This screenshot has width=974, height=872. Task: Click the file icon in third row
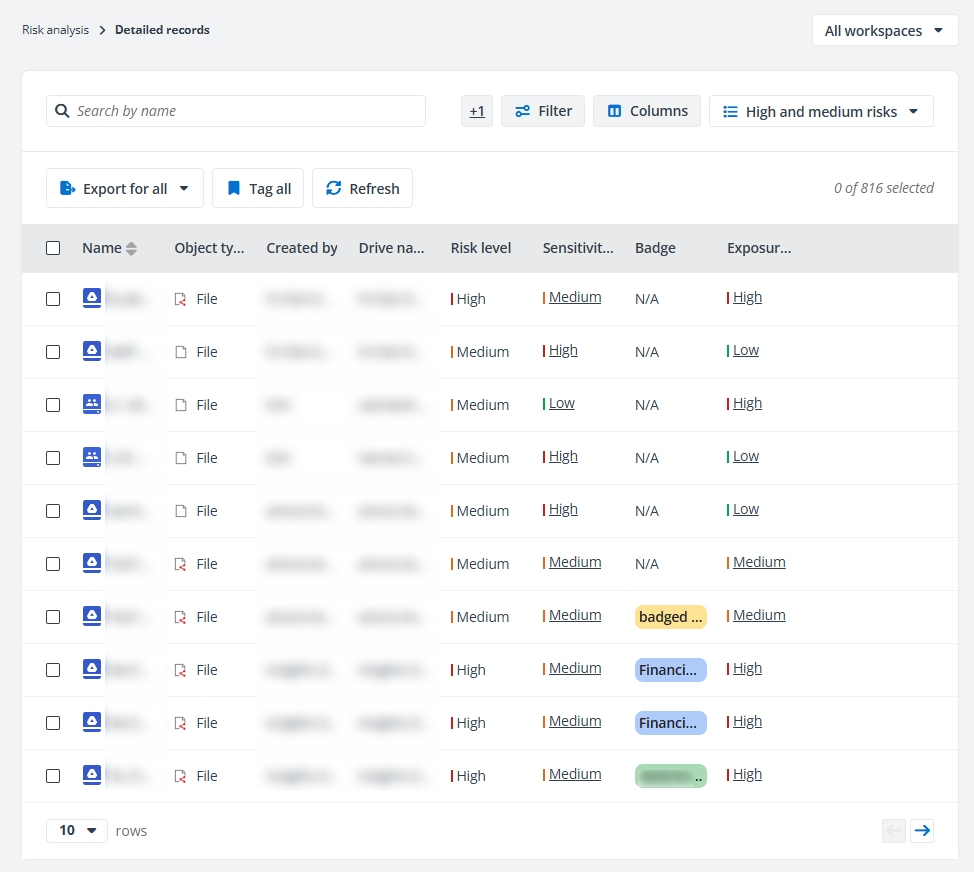coord(181,405)
